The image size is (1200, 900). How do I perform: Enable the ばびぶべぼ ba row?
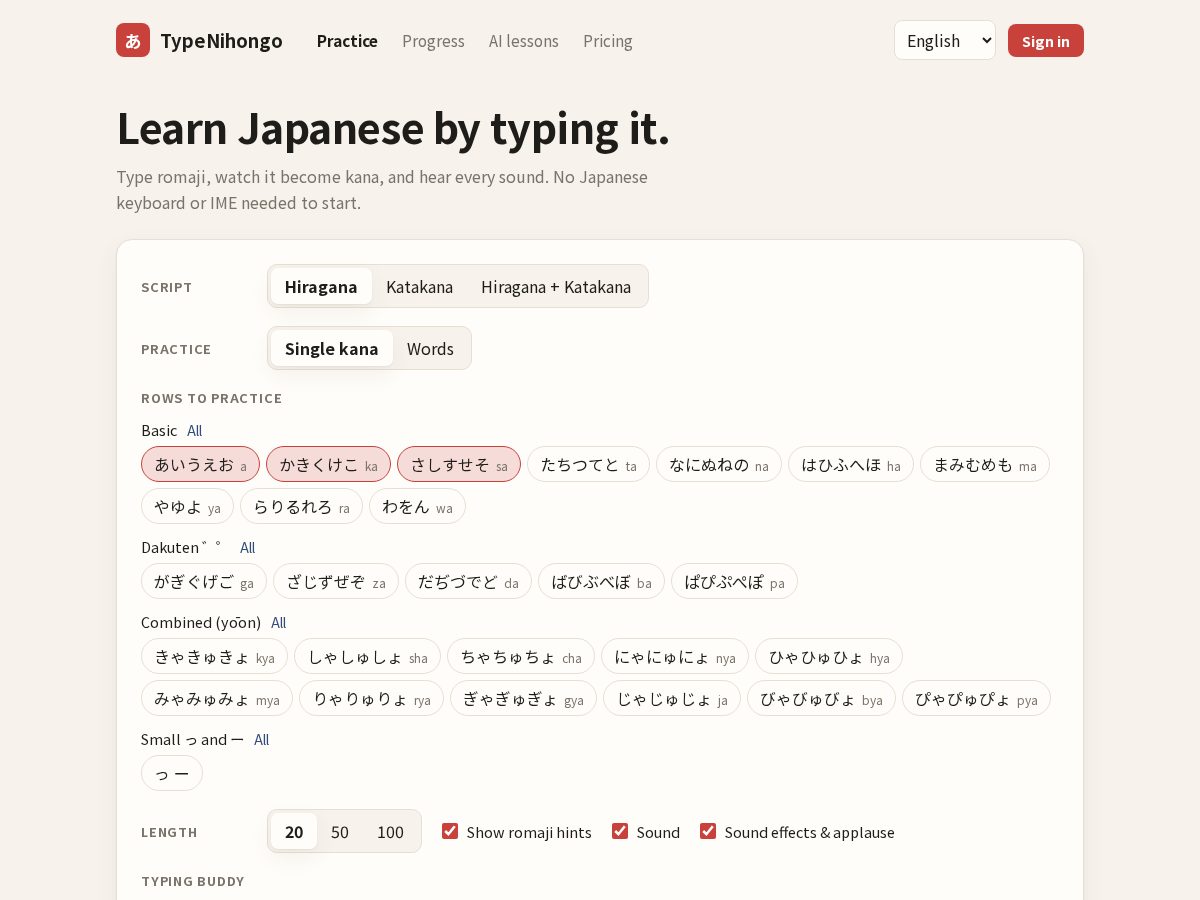click(x=601, y=581)
